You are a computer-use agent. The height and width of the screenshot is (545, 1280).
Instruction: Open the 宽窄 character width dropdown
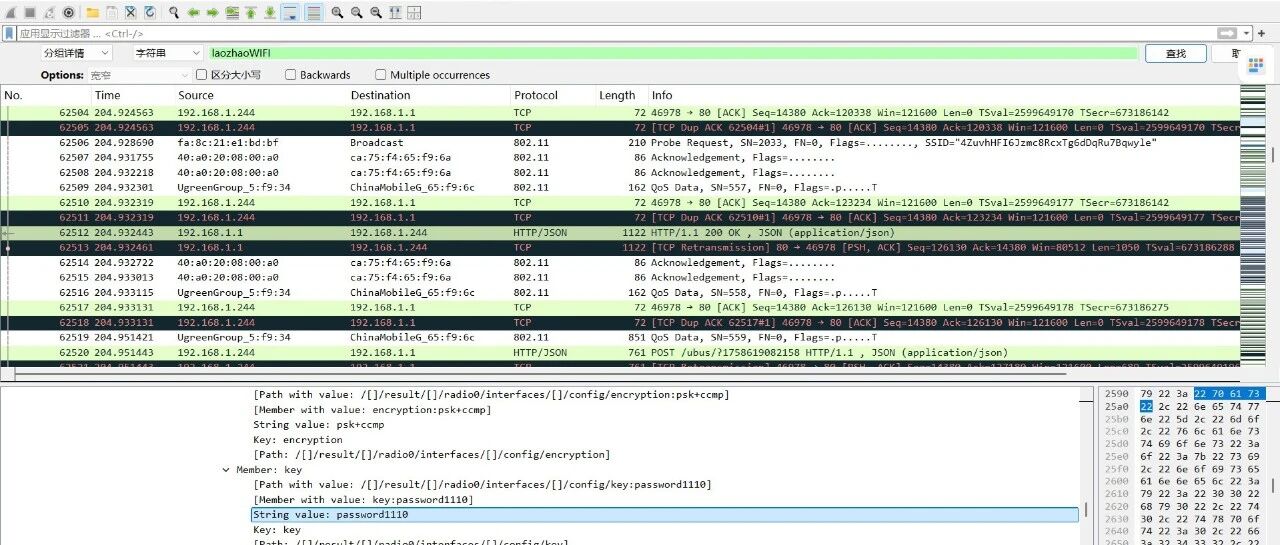pyautogui.click(x=139, y=75)
